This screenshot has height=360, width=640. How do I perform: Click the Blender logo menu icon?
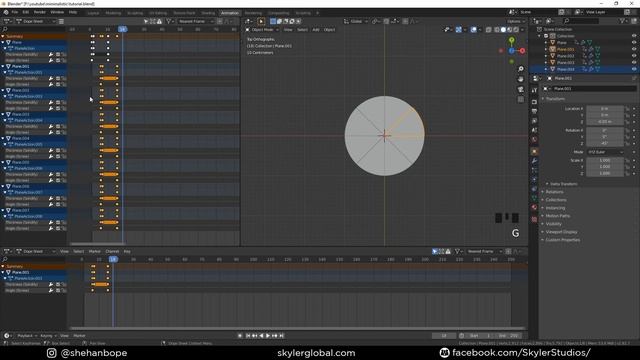click(6, 12)
